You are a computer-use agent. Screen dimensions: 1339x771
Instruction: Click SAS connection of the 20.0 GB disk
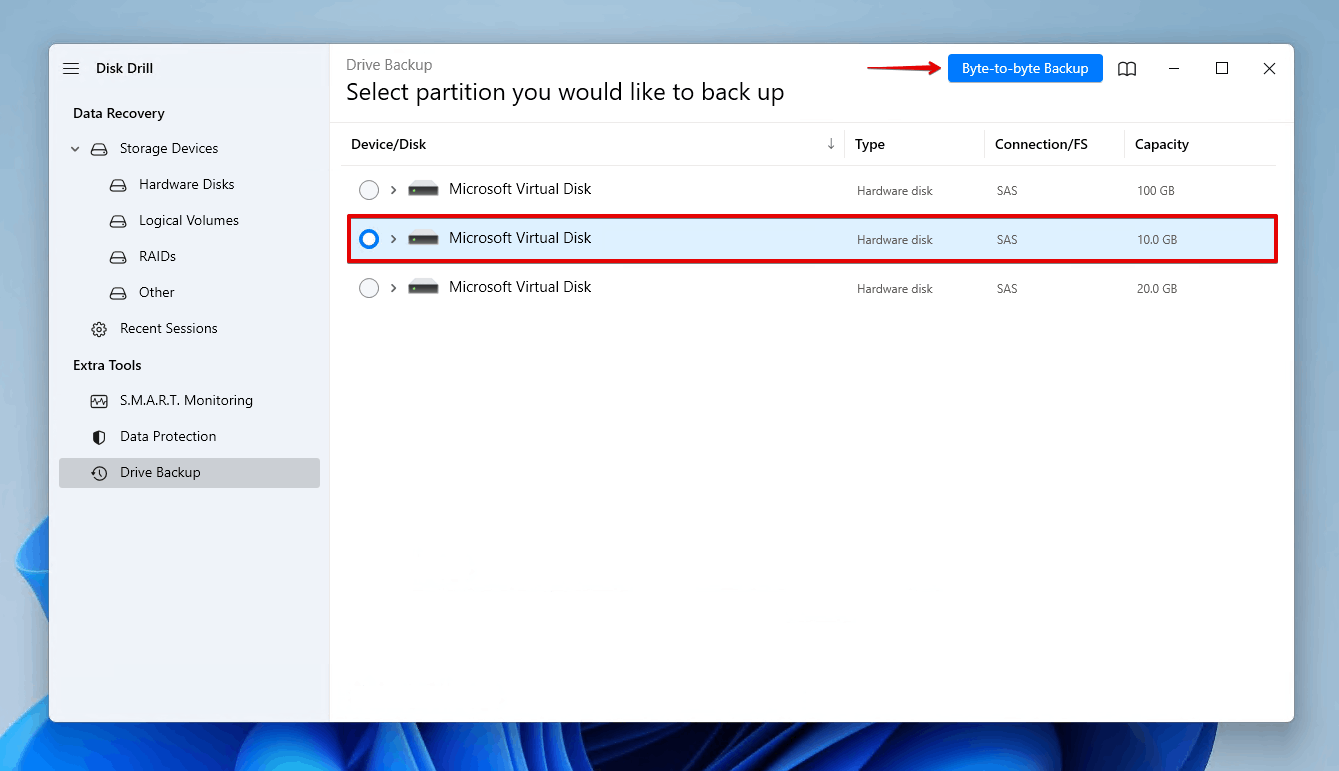(1007, 288)
